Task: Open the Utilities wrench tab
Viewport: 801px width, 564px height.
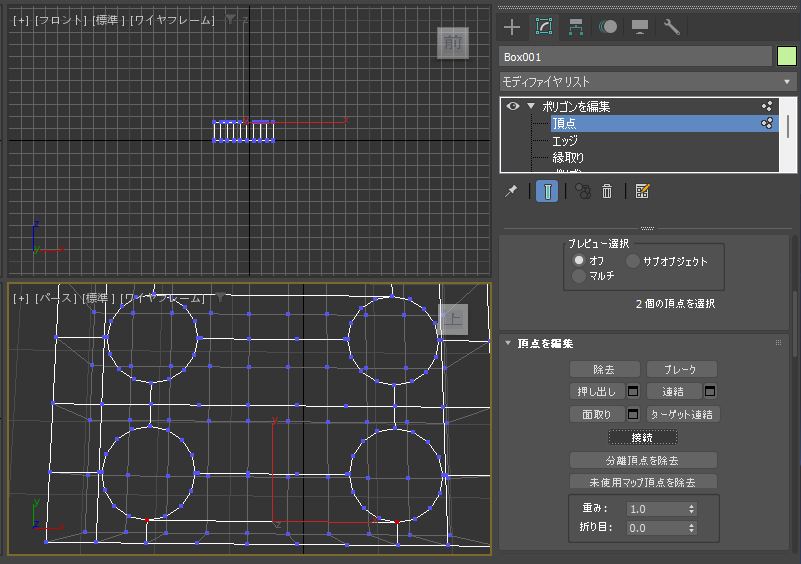Action: 671,27
